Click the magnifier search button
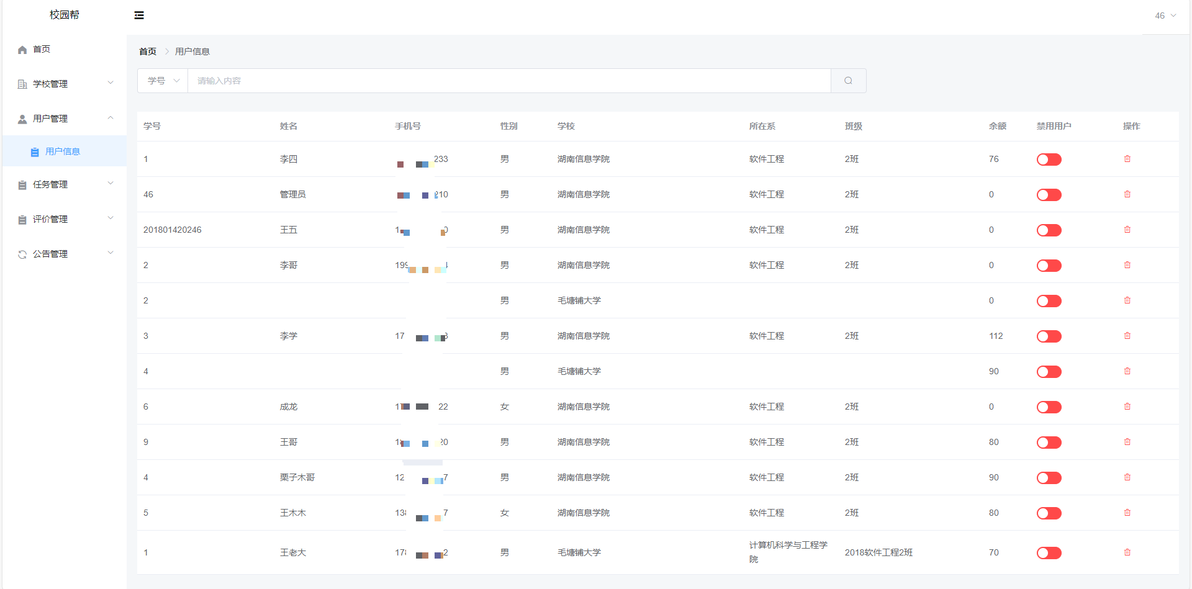This screenshot has height=589, width=1192. tap(848, 81)
